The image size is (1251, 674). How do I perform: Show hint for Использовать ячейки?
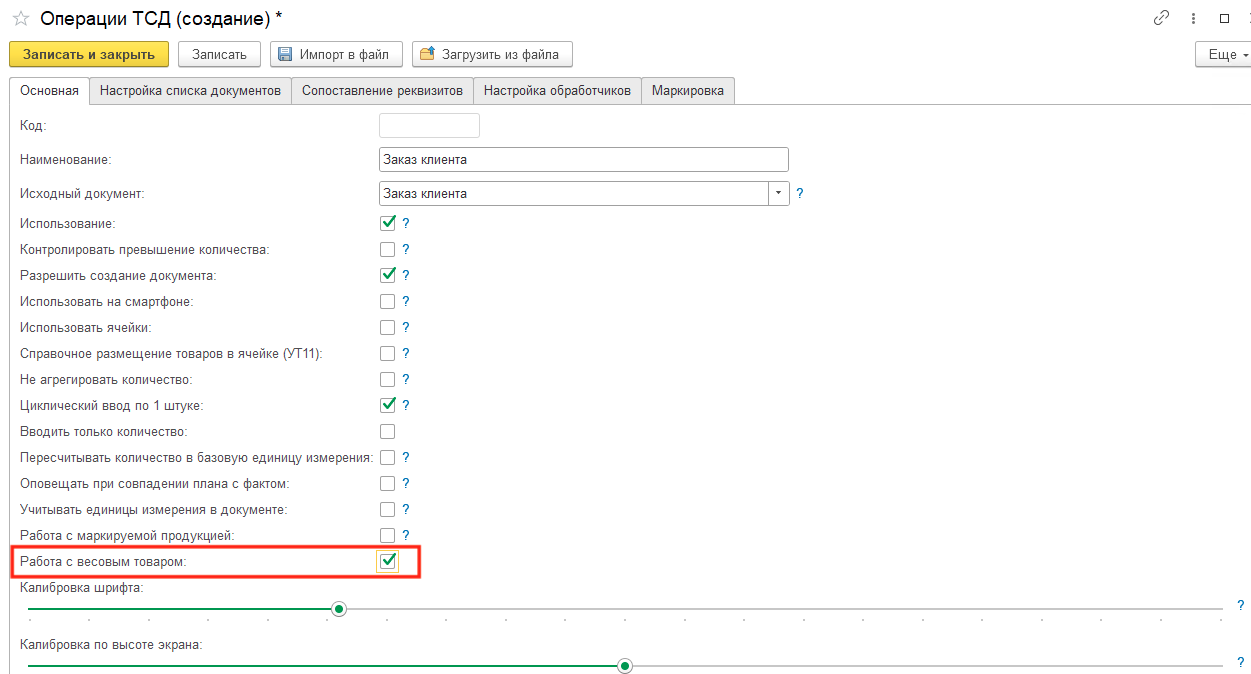coord(406,327)
